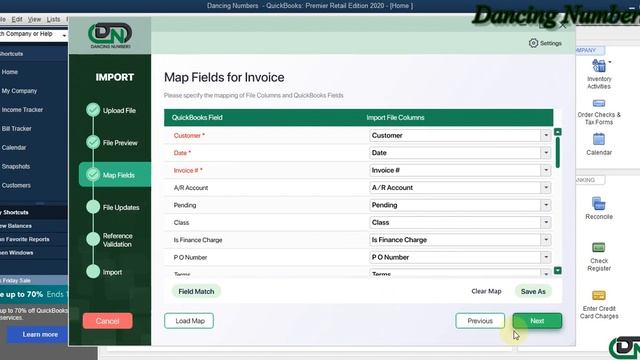Click the Save As button
Viewport: 640px width, 360px height.
click(533, 291)
